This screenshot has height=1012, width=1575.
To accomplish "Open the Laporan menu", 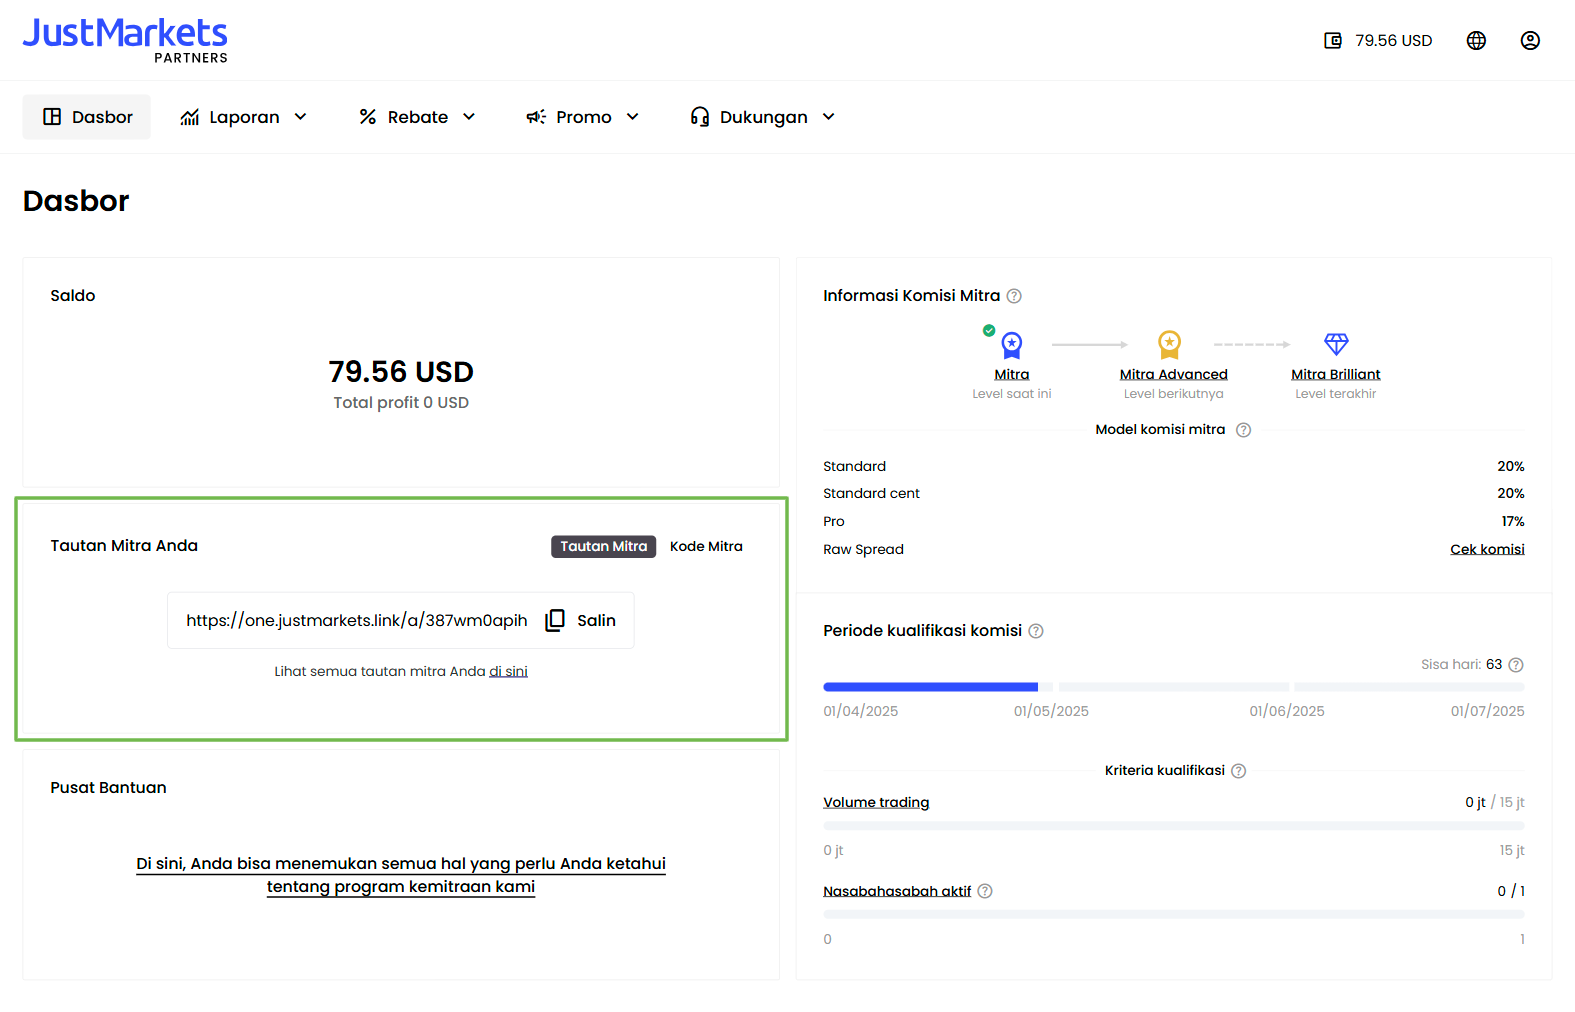I will tap(244, 117).
